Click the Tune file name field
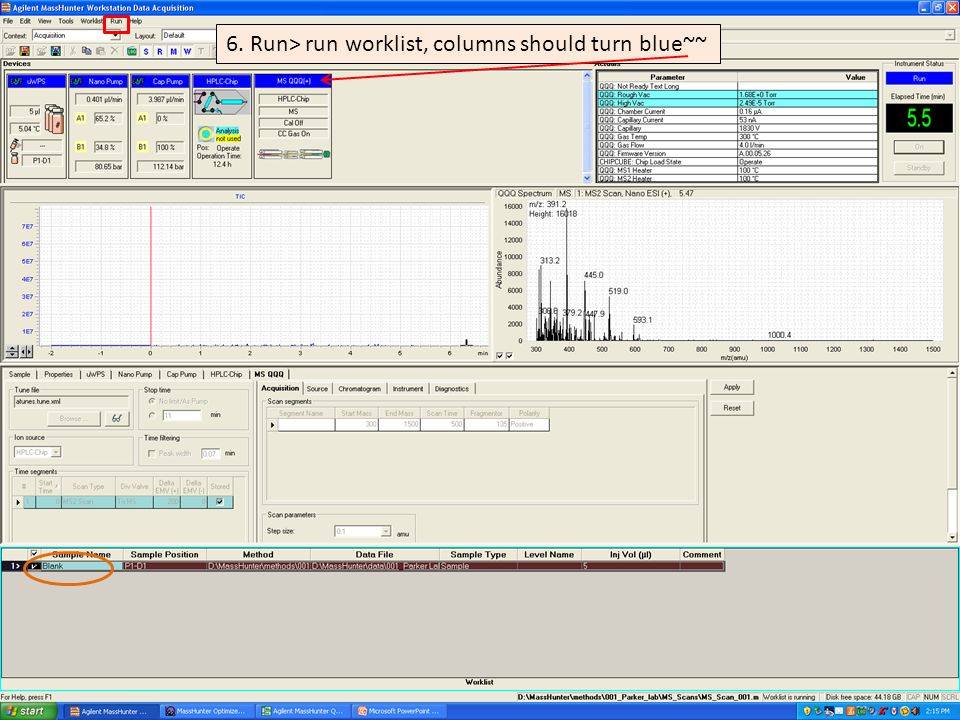This screenshot has width=960, height=720. [71, 402]
